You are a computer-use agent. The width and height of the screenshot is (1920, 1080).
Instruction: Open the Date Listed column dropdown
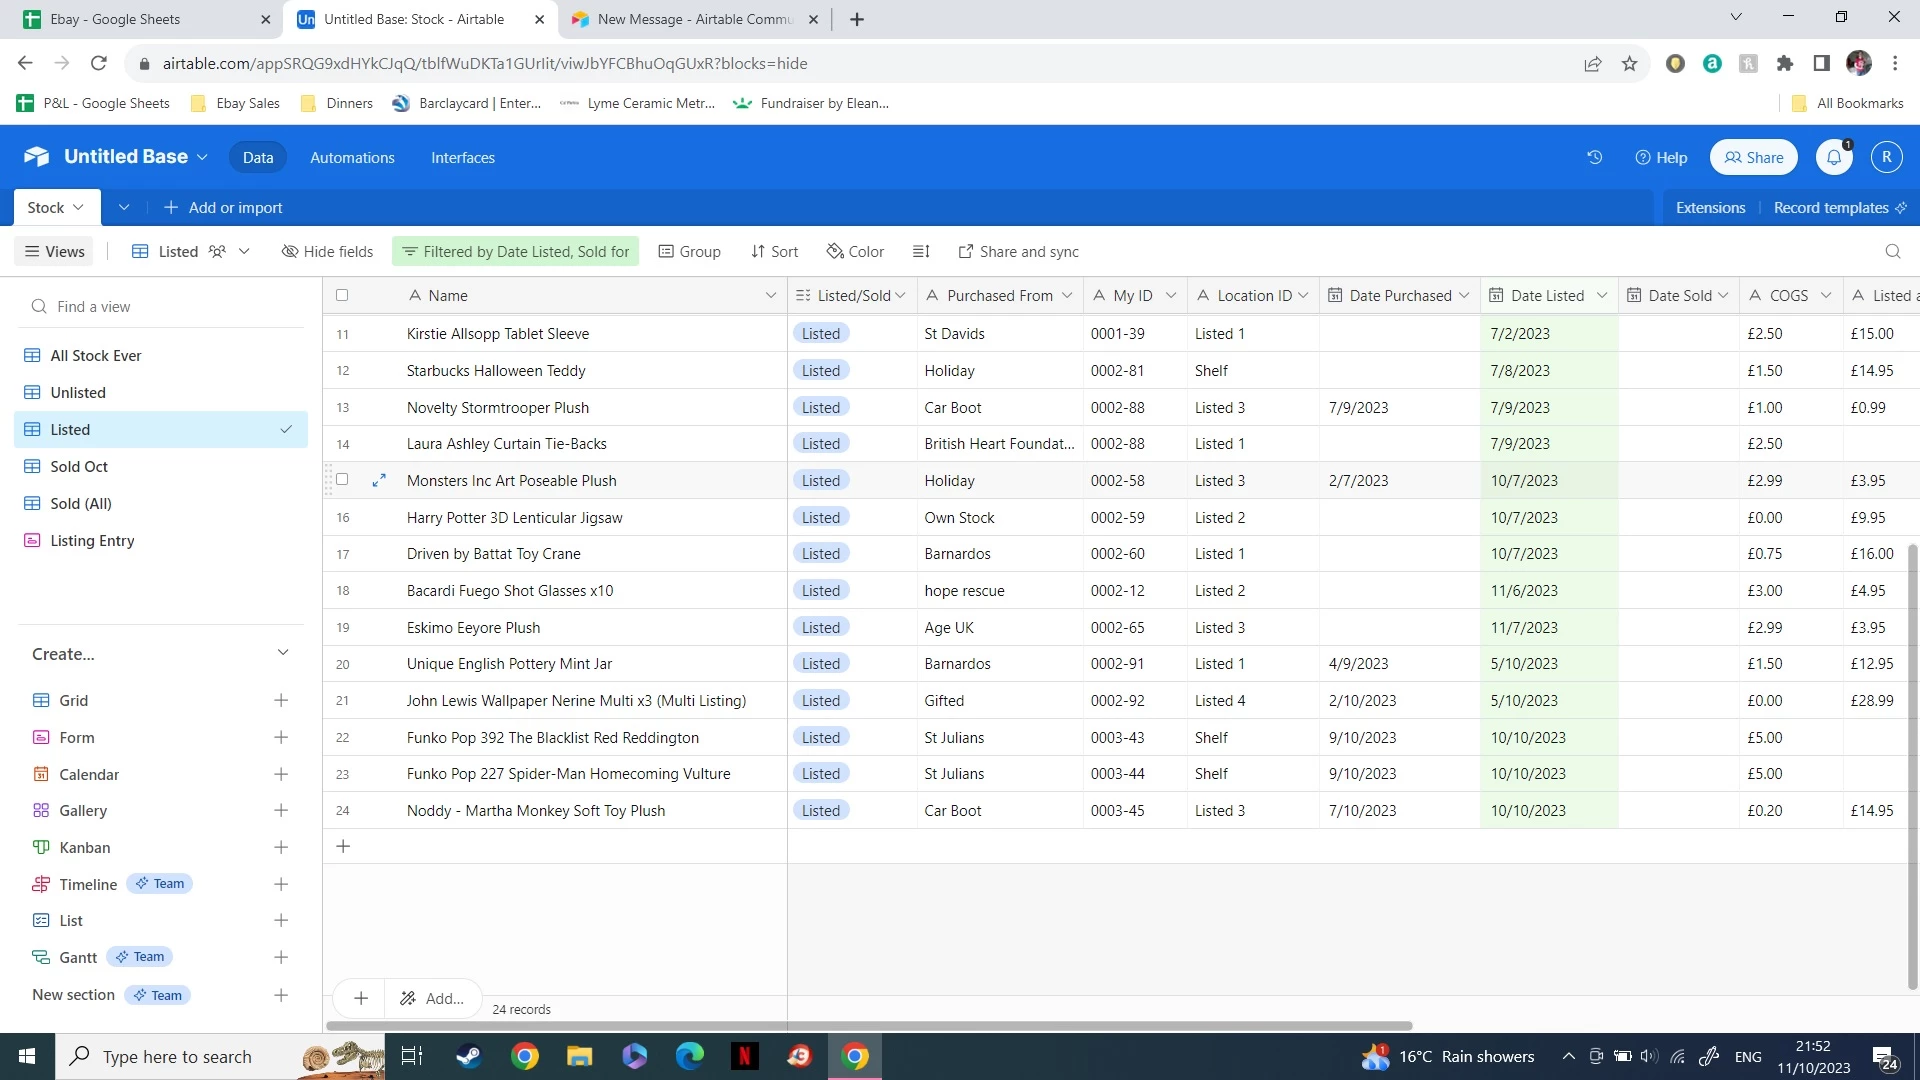[1602, 295]
